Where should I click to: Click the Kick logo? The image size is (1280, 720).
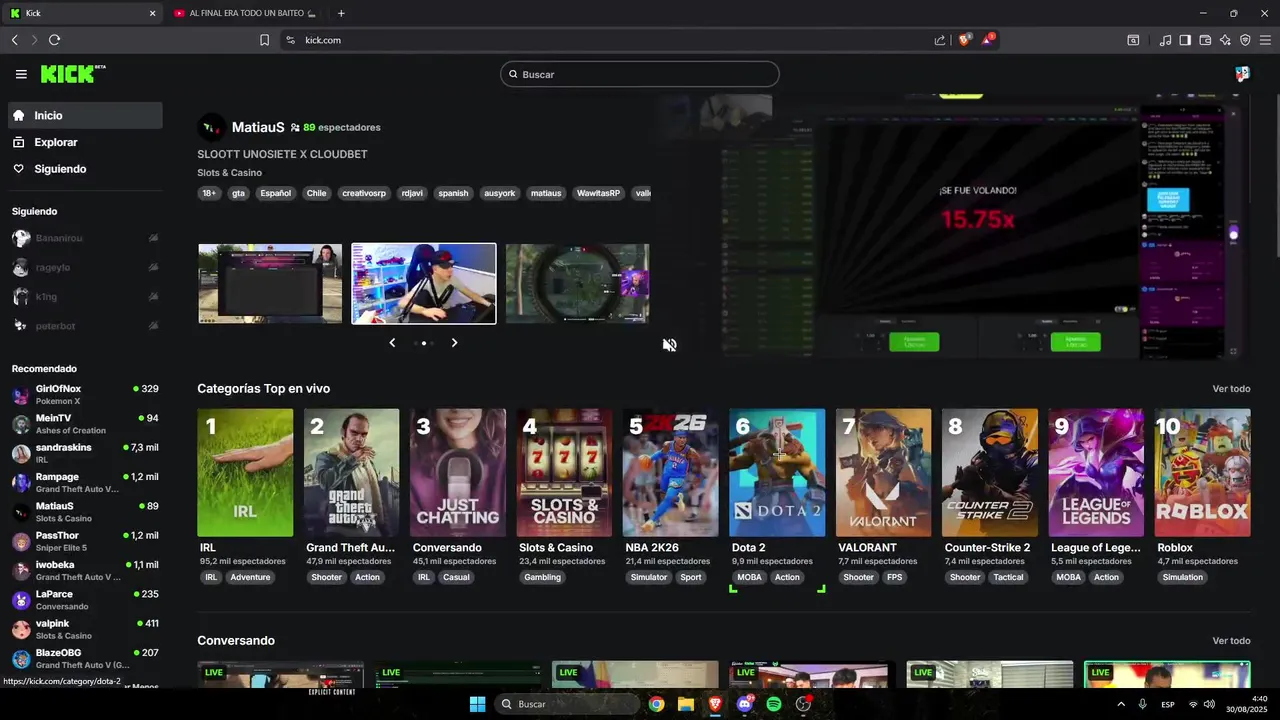[x=72, y=74]
